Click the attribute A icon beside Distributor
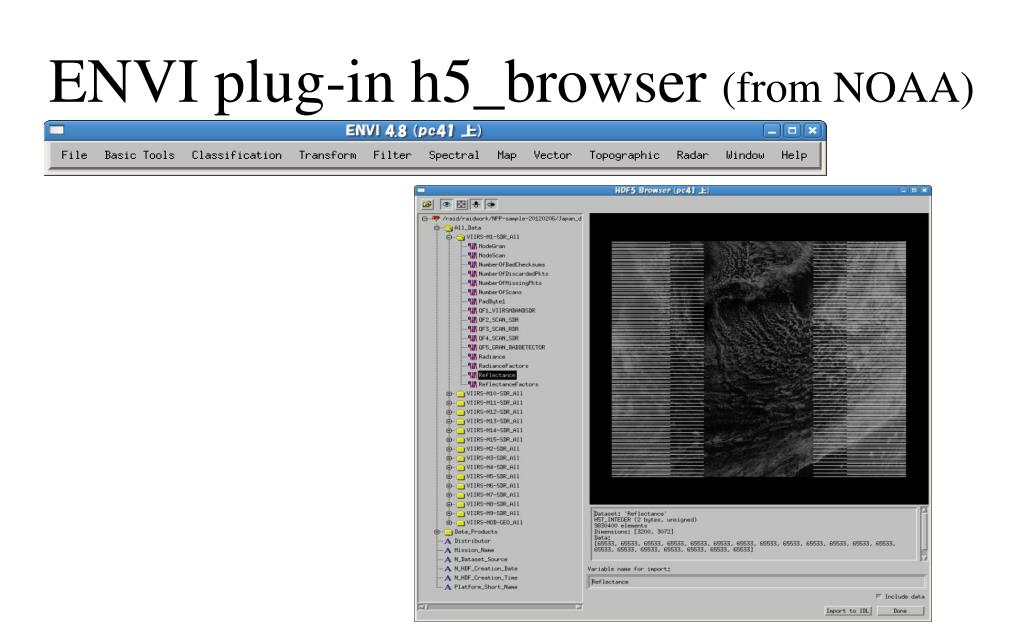The width and height of the screenshot is (1024, 640). pos(448,541)
